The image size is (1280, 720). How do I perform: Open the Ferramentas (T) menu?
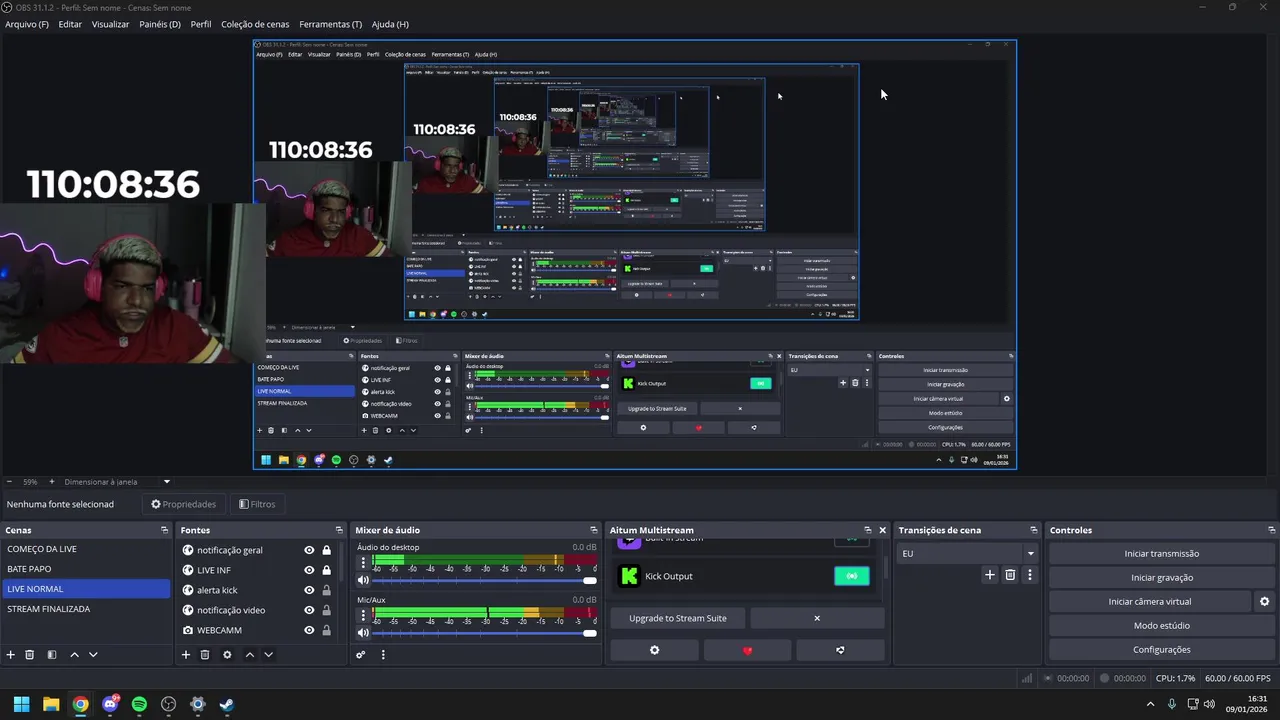pos(330,24)
